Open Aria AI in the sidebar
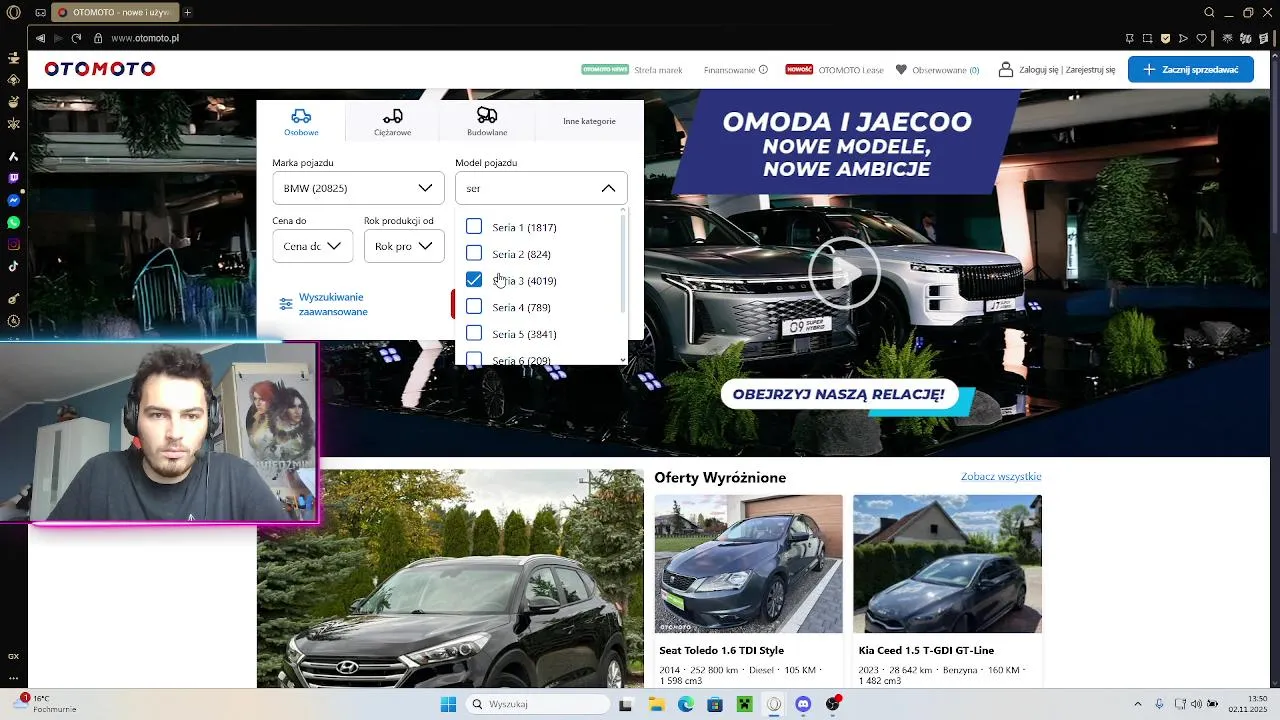Screen dimensions: 1280x720 coord(13,156)
